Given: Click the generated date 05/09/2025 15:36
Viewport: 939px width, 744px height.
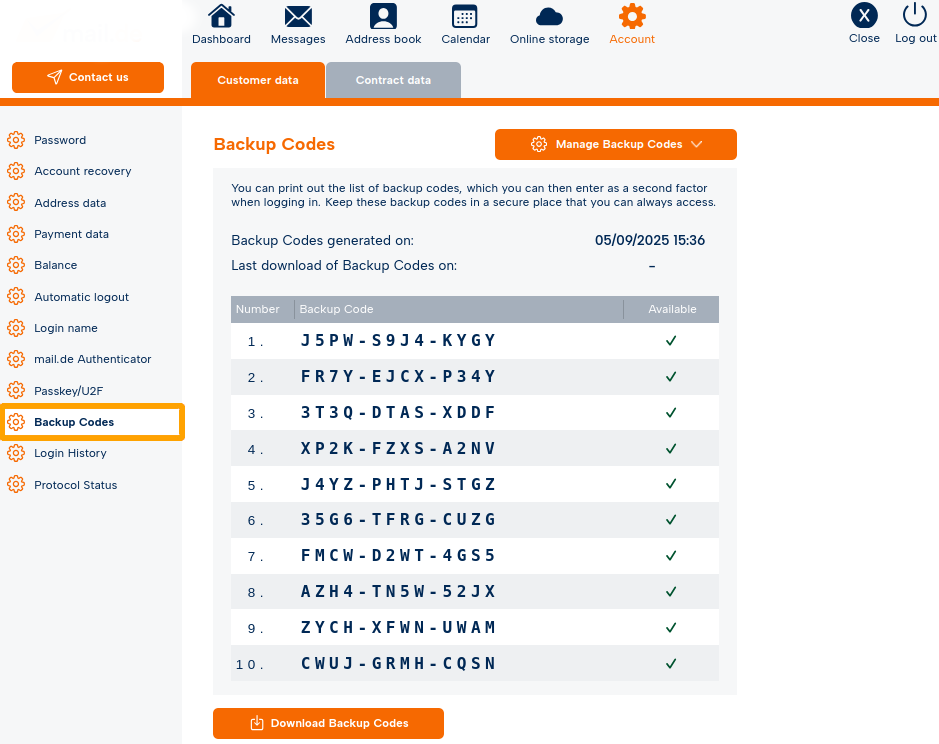Looking at the screenshot, I should 650,240.
